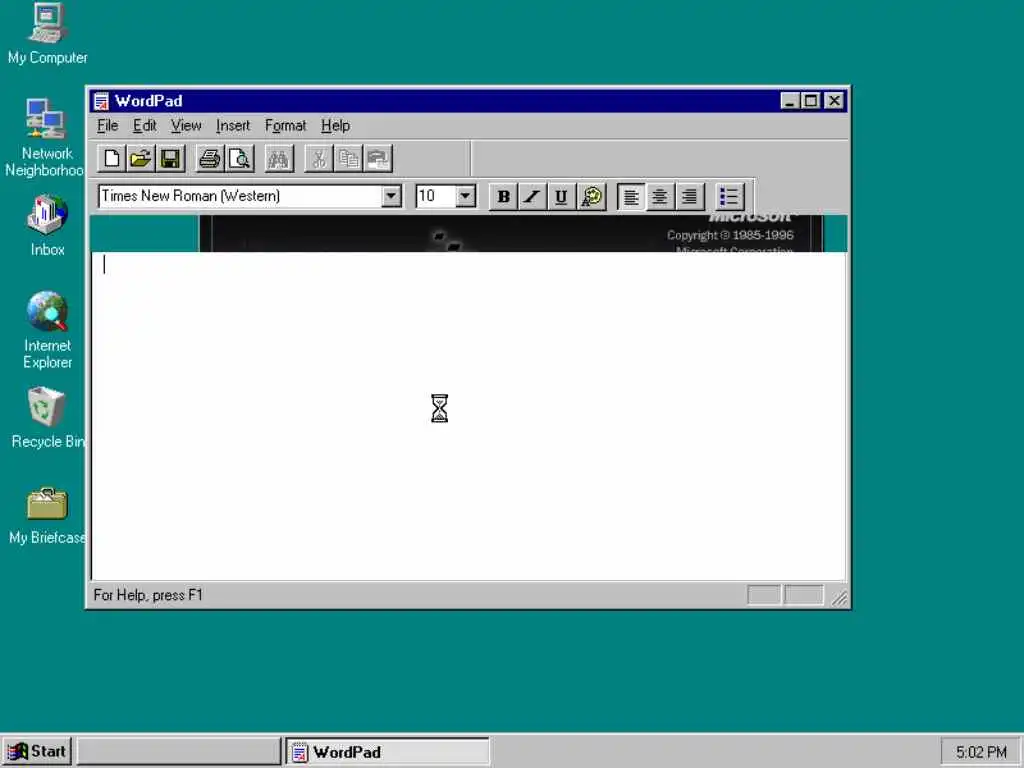Toggle Bullets list style button
The height and width of the screenshot is (768, 1024).
pyautogui.click(x=729, y=197)
